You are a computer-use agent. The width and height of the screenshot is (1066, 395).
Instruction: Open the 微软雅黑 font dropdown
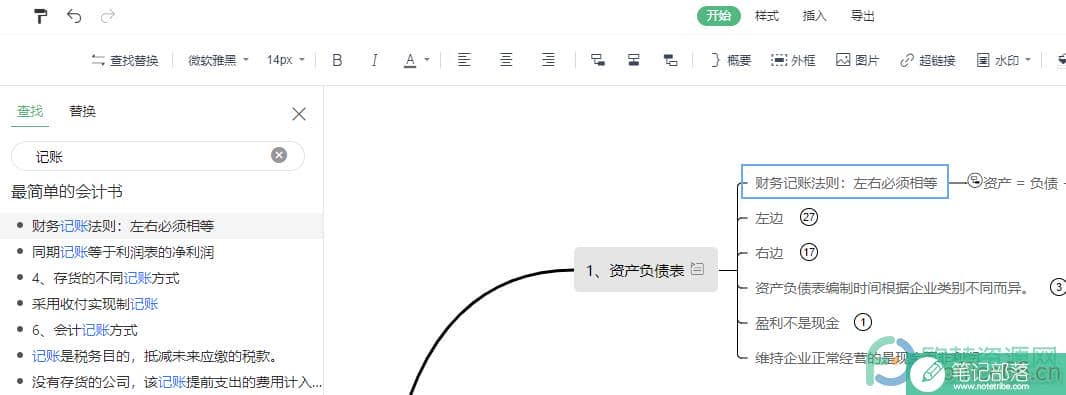pyautogui.click(x=218, y=61)
